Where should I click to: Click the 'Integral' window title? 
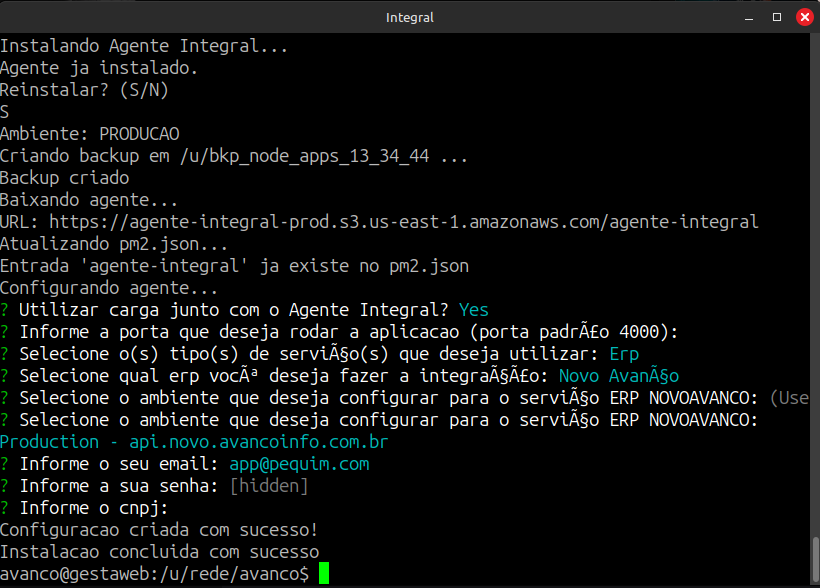point(409,18)
